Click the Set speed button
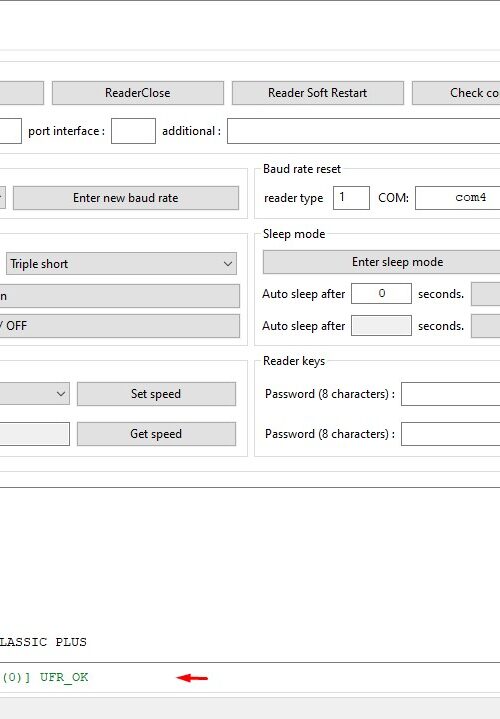The width and height of the screenshot is (500, 719). coord(156,394)
